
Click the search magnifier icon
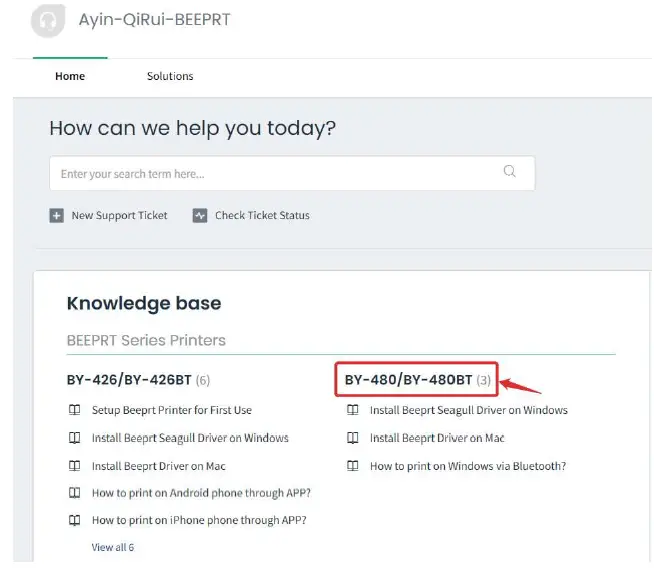coord(509,172)
